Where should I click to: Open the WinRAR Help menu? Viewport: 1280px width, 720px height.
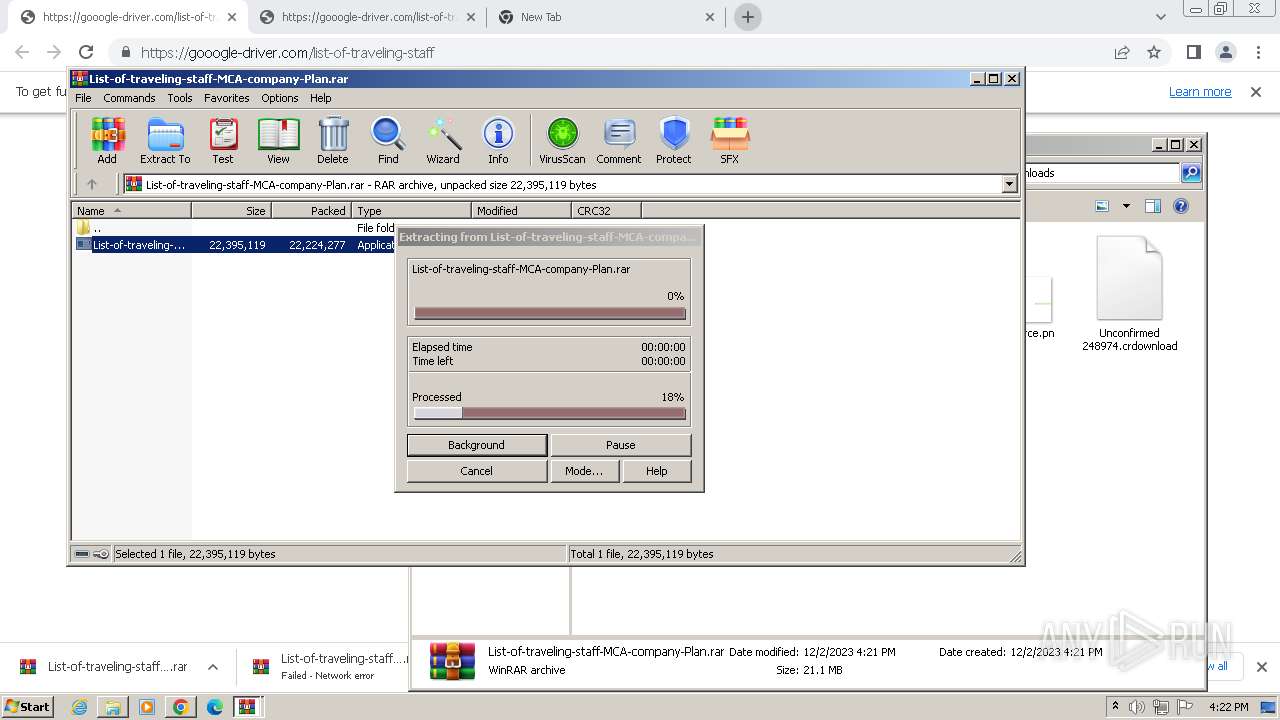(320, 98)
